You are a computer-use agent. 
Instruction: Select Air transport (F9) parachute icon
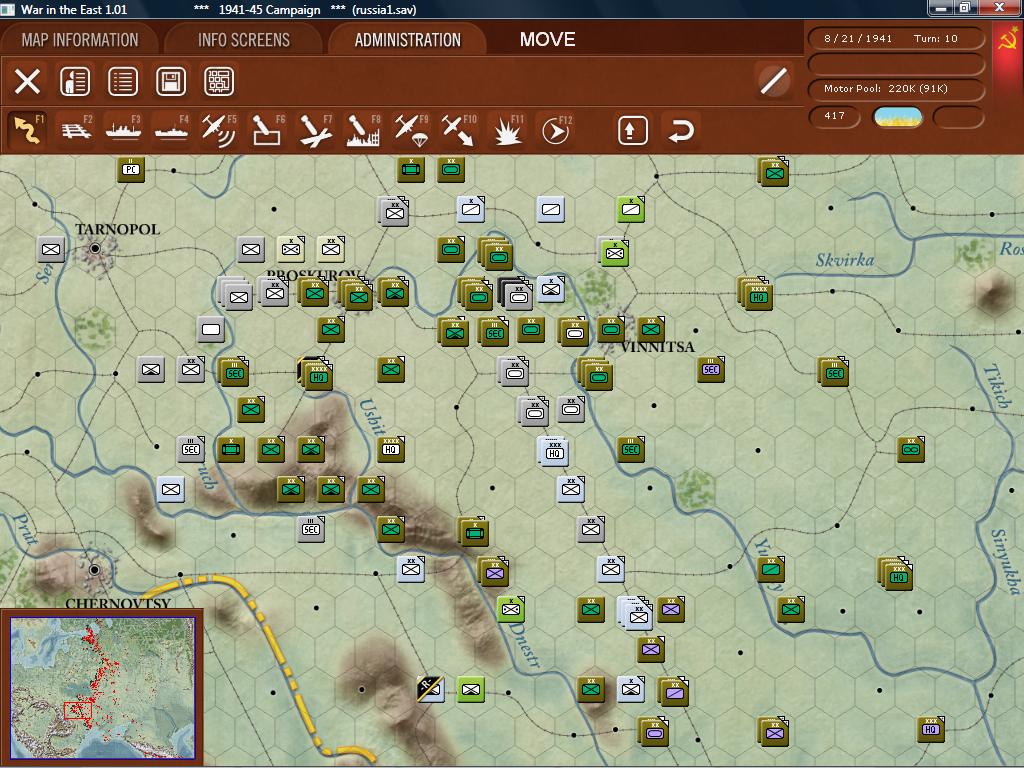coord(411,129)
